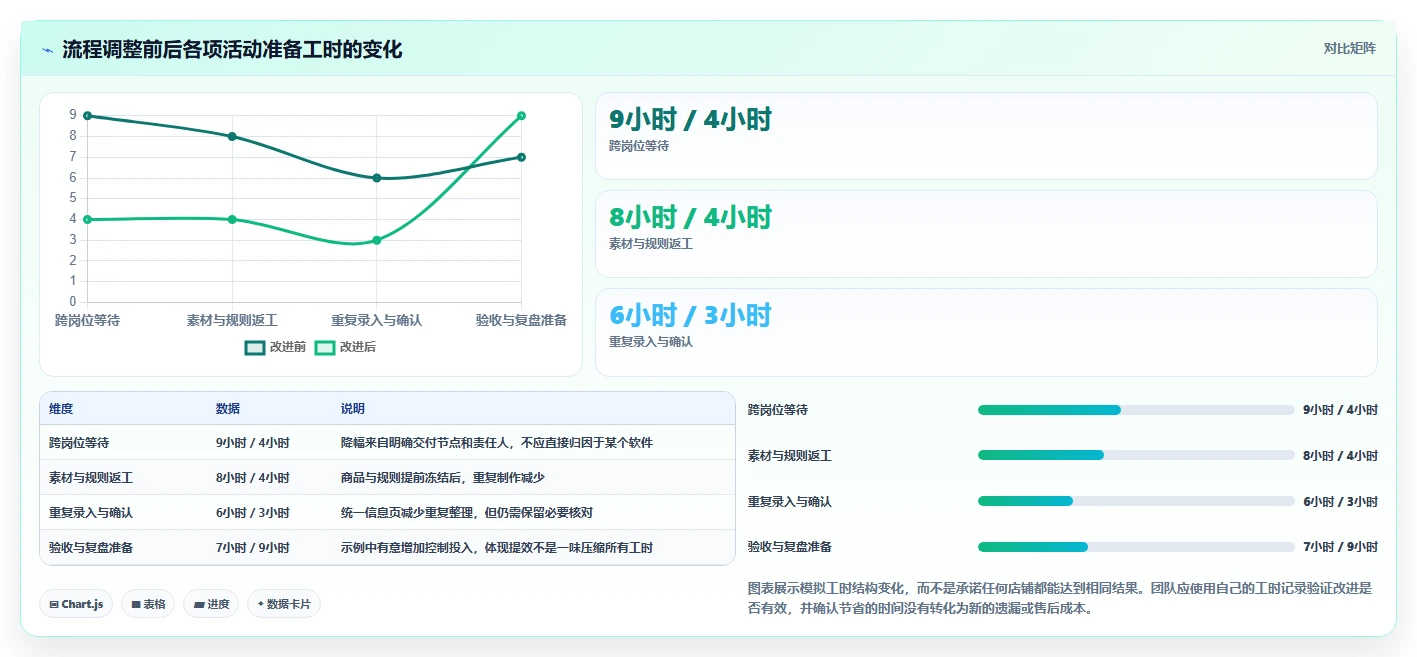Click the 对比矩阵 label in header
The width and height of the screenshot is (1417, 657).
[1349, 48]
